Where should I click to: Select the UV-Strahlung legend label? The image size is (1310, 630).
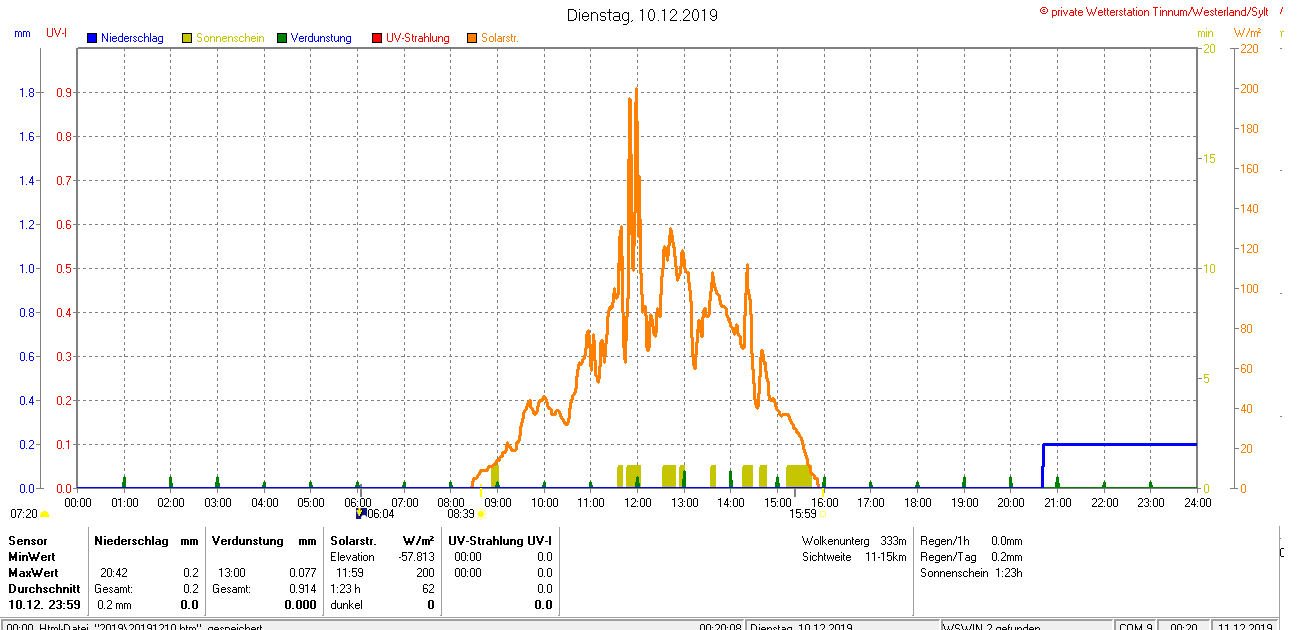pos(418,38)
